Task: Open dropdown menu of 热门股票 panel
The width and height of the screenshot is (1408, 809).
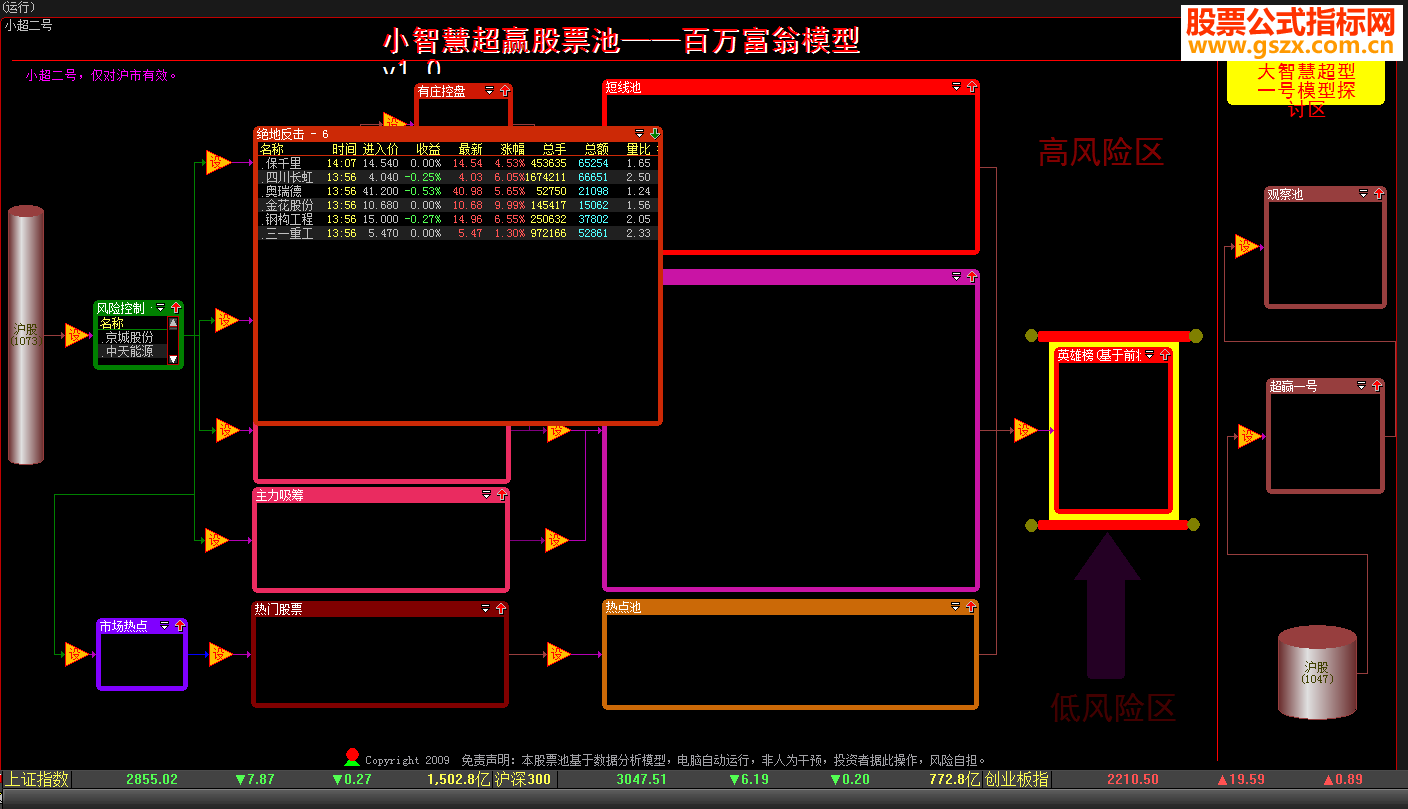Action: [x=486, y=608]
